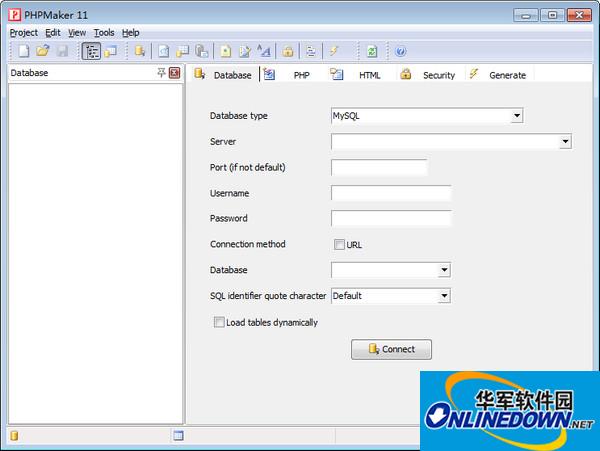The image size is (600, 451).
Task: Enable the URL connection method checkbox
Action: point(339,244)
